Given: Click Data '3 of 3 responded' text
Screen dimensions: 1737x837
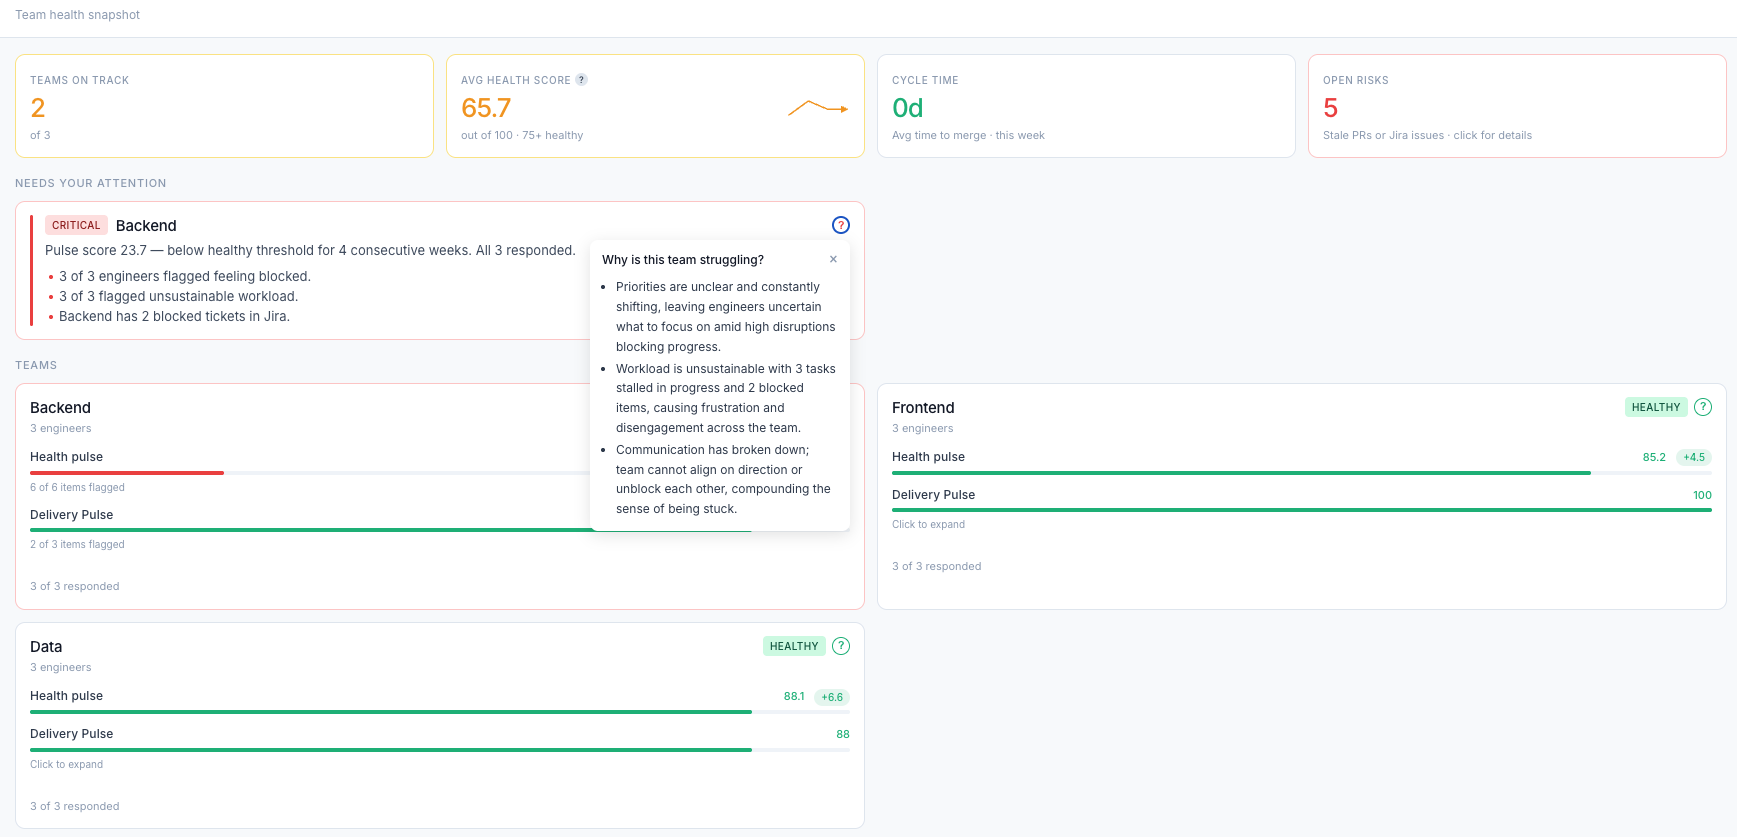Looking at the screenshot, I should (x=74, y=806).
